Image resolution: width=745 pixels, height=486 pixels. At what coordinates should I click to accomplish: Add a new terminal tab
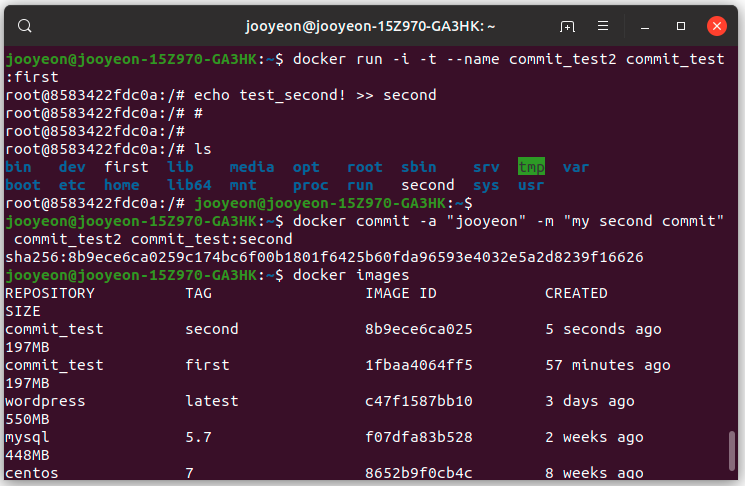[567, 26]
